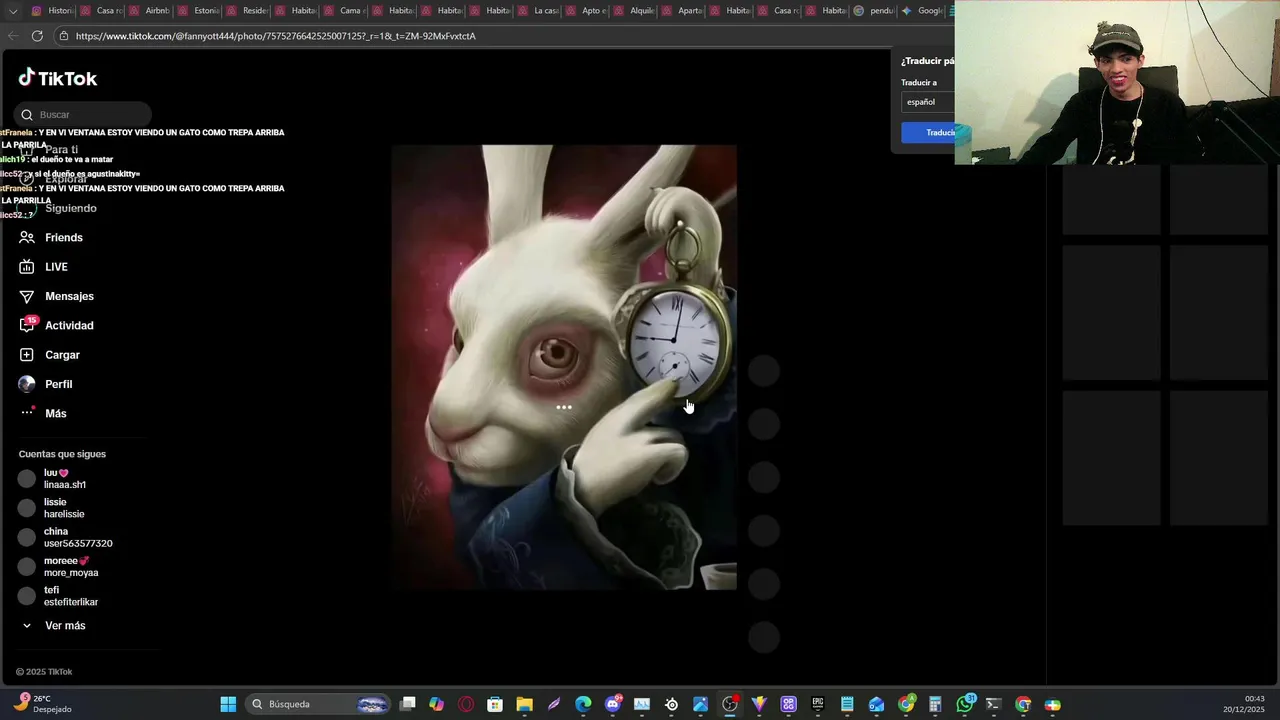1280x720 pixels.
Task: Open Task View on taskbar
Action: pyautogui.click(x=407, y=704)
